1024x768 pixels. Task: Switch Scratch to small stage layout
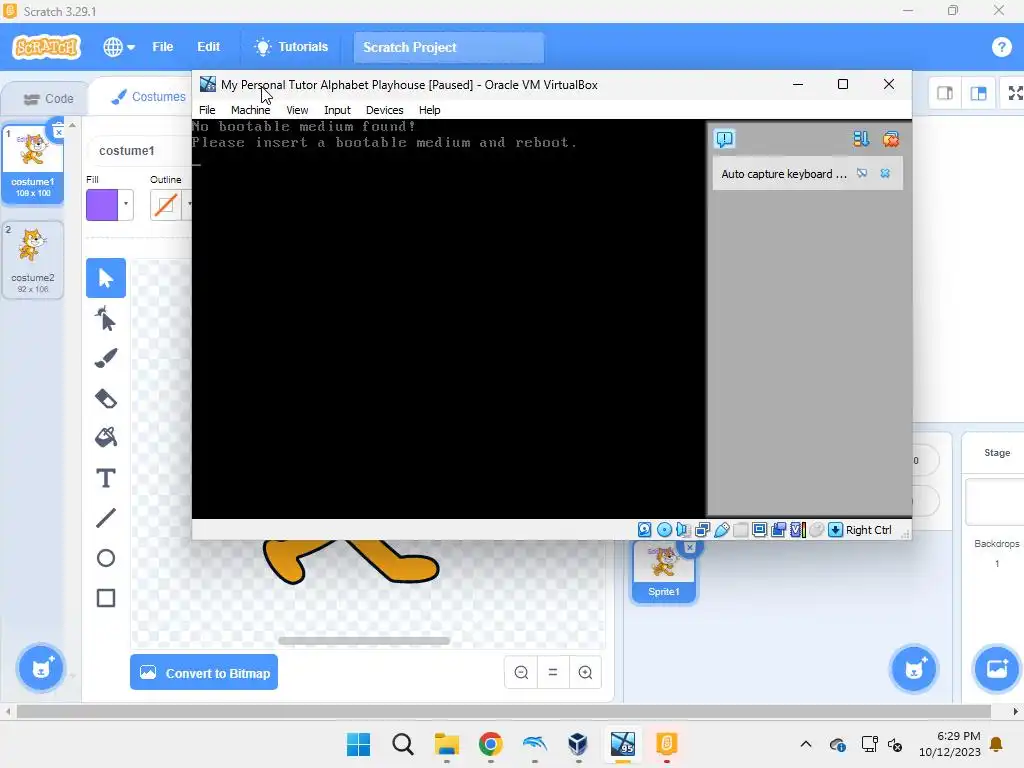(x=945, y=93)
